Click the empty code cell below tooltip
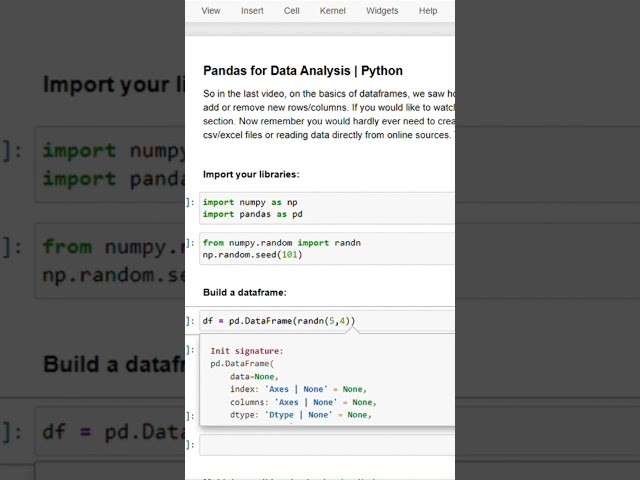The height and width of the screenshot is (480, 640). tap(327, 445)
